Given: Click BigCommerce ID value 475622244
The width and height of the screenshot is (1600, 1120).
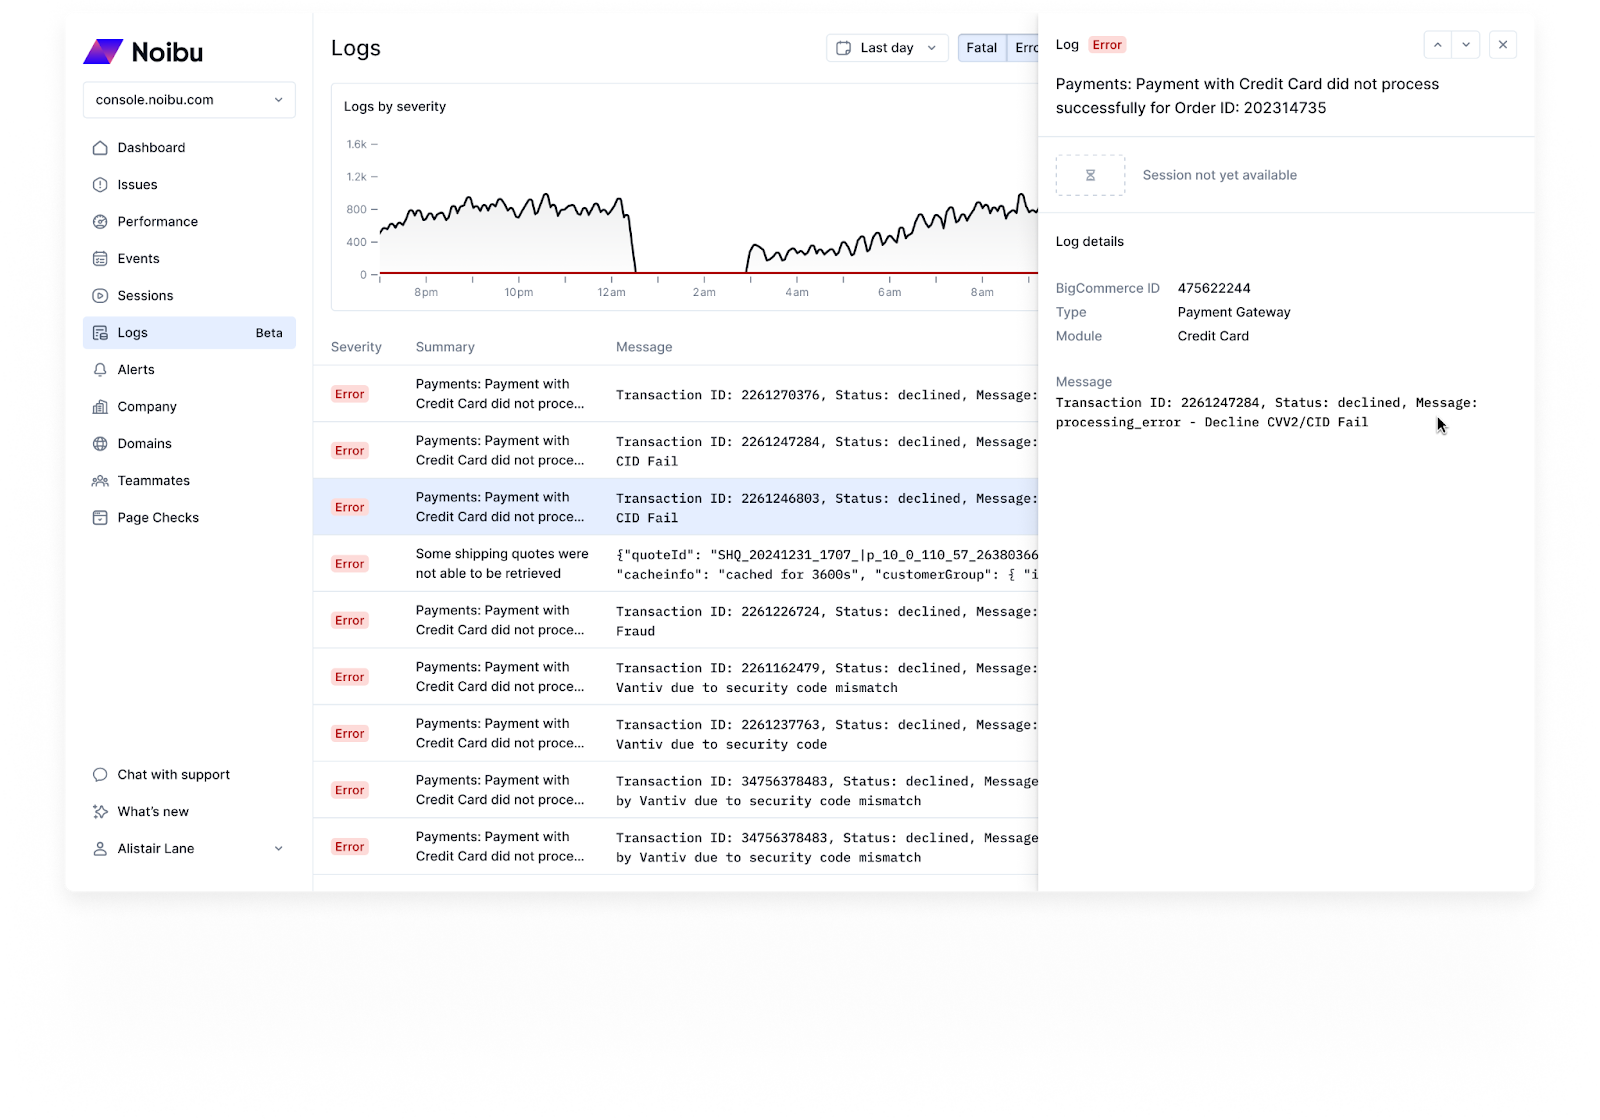Looking at the screenshot, I should (1214, 288).
